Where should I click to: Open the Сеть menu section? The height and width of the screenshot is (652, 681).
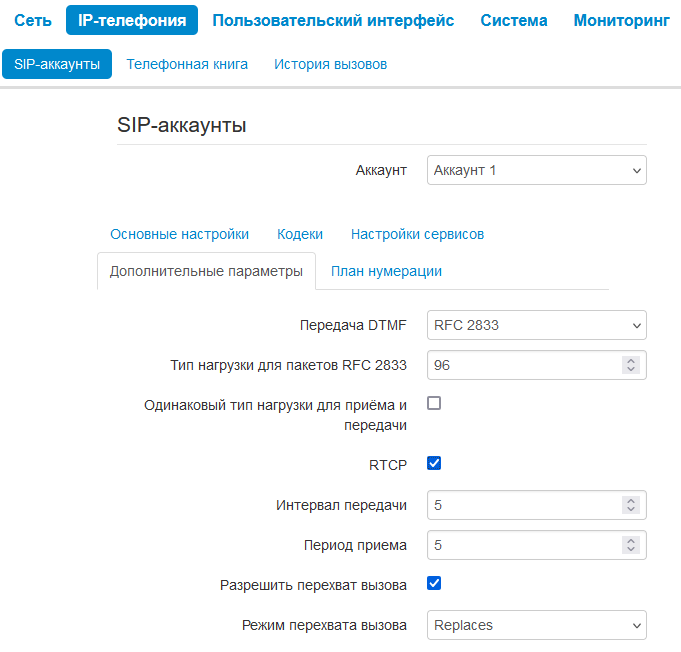pyautogui.click(x=33, y=20)
